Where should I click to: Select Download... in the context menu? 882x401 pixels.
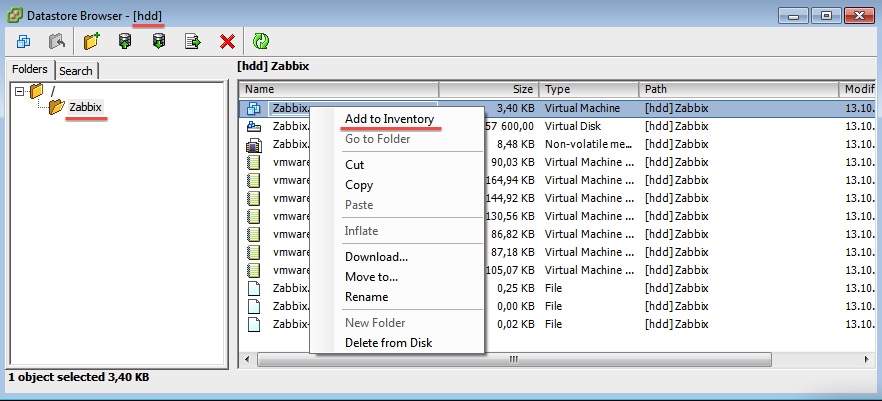pos(376,257)
